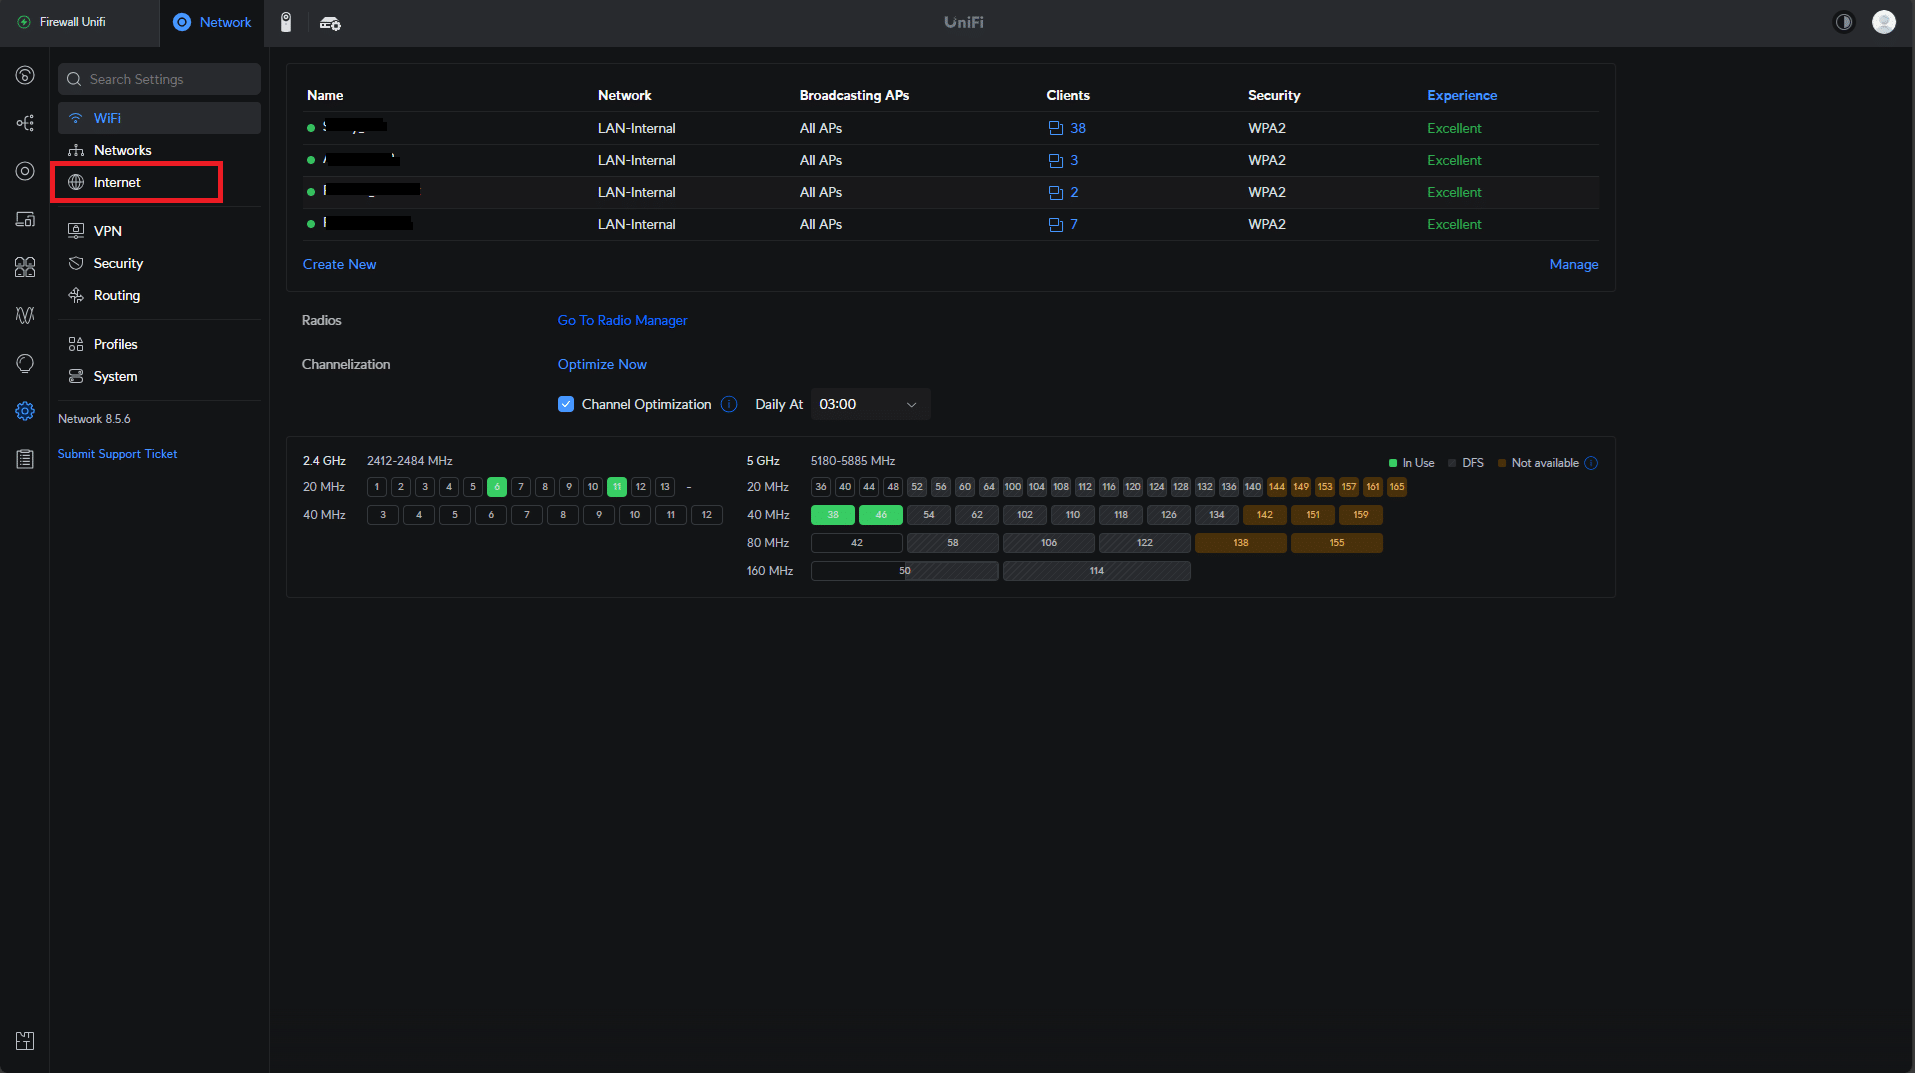Open the Protect application camera icon
Screen dimensions: 1915x1073
tap(286, 22)
